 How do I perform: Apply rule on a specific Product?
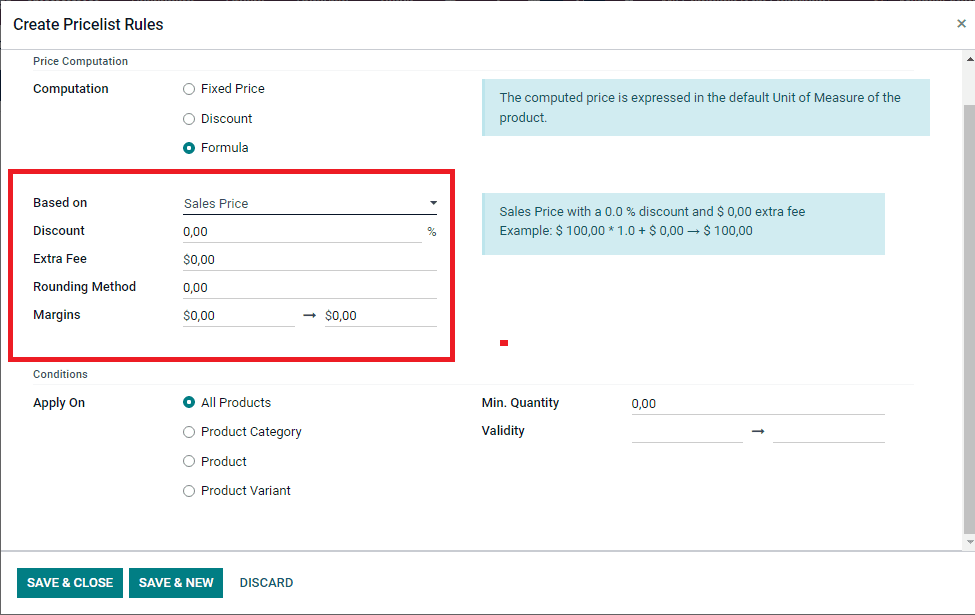[x=188, y=461]
